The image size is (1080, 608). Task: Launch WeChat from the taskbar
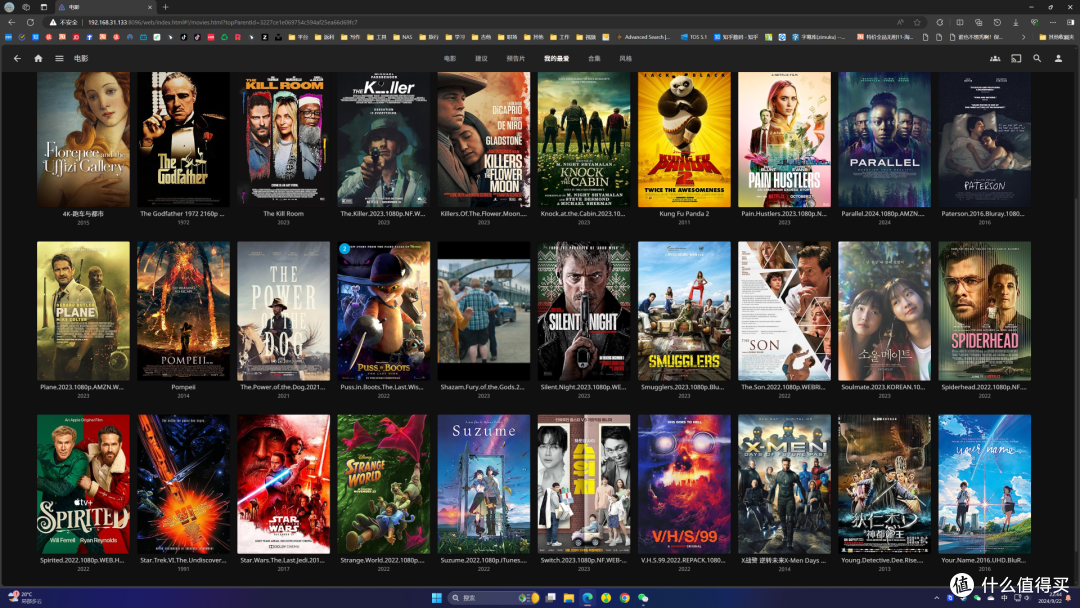(643, 598)
